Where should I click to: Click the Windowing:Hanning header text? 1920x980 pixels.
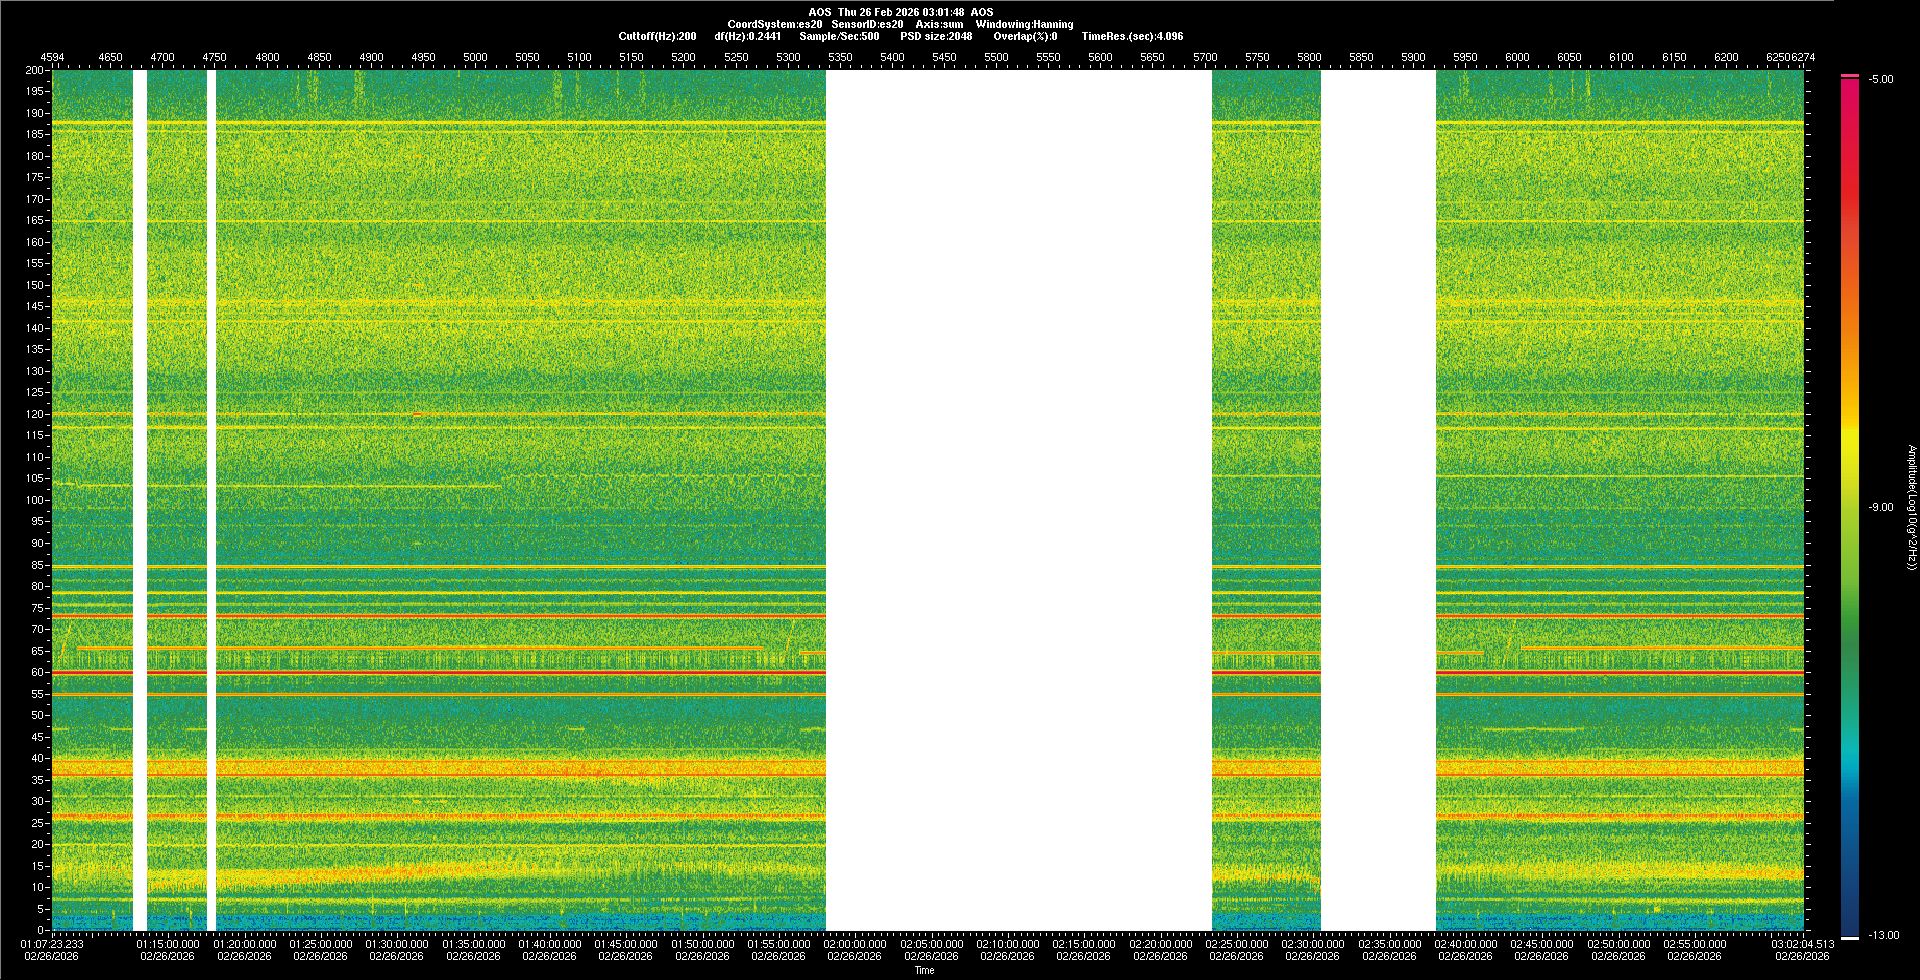point(1024,24)
